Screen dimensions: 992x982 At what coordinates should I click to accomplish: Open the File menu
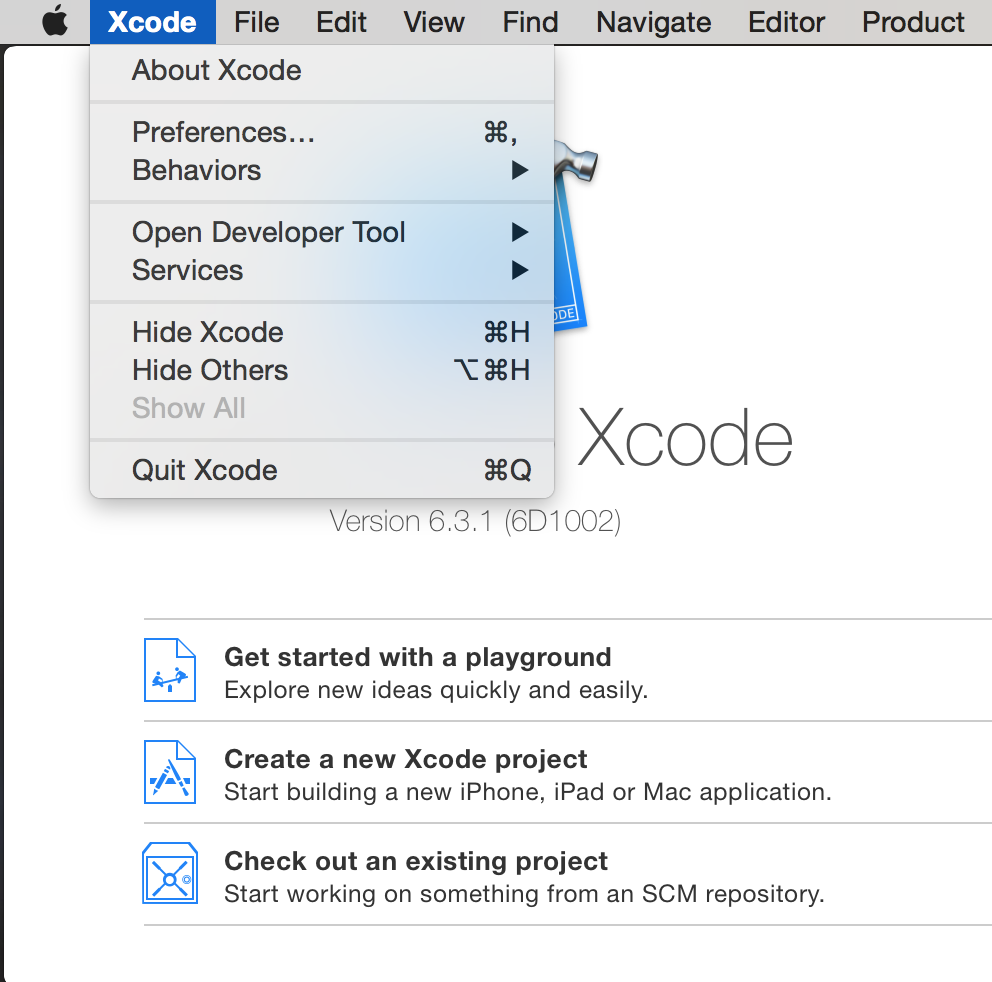tap(257, 22)
